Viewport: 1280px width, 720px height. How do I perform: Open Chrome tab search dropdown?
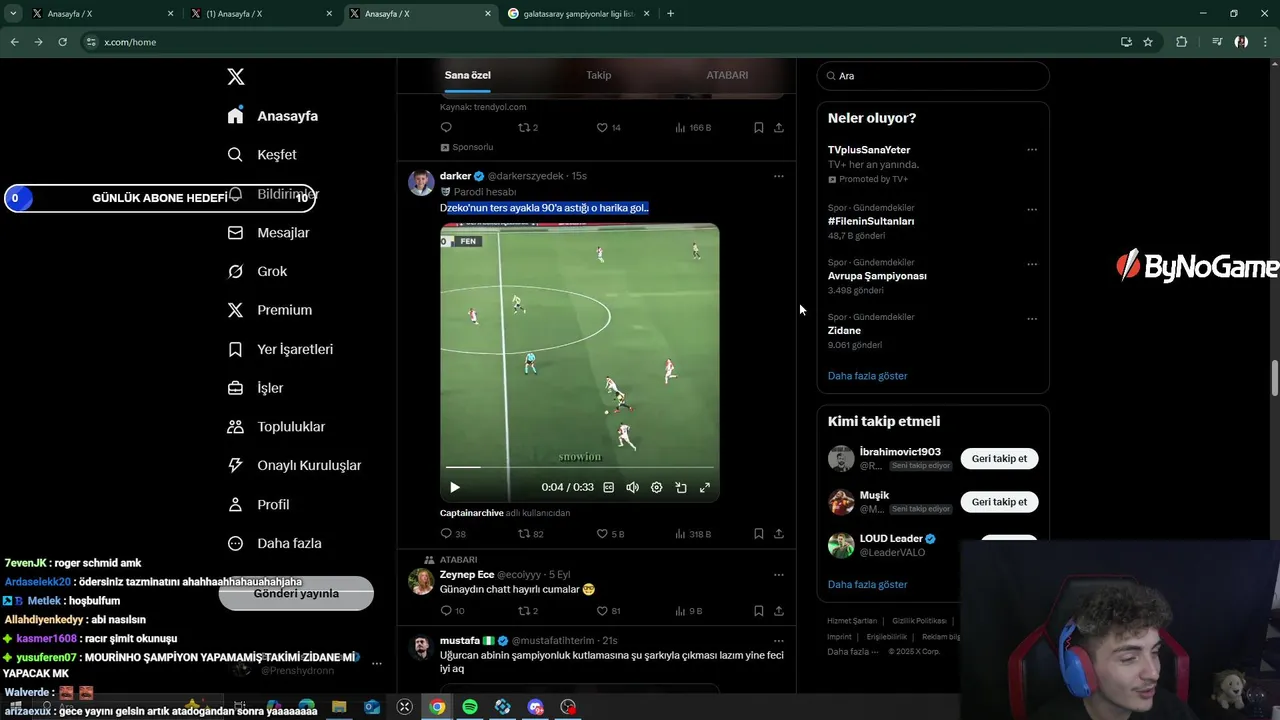click(x=13, y=14)
